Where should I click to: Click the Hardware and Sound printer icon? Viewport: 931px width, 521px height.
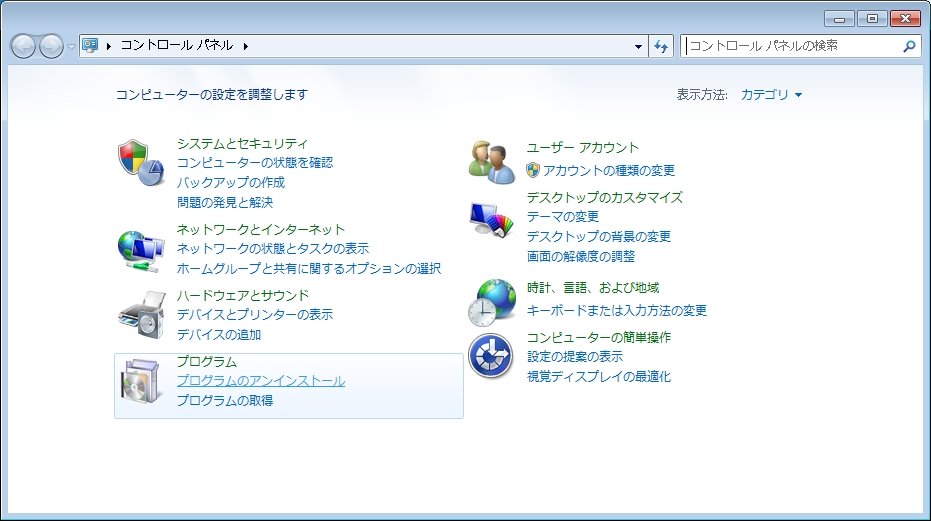141,315
